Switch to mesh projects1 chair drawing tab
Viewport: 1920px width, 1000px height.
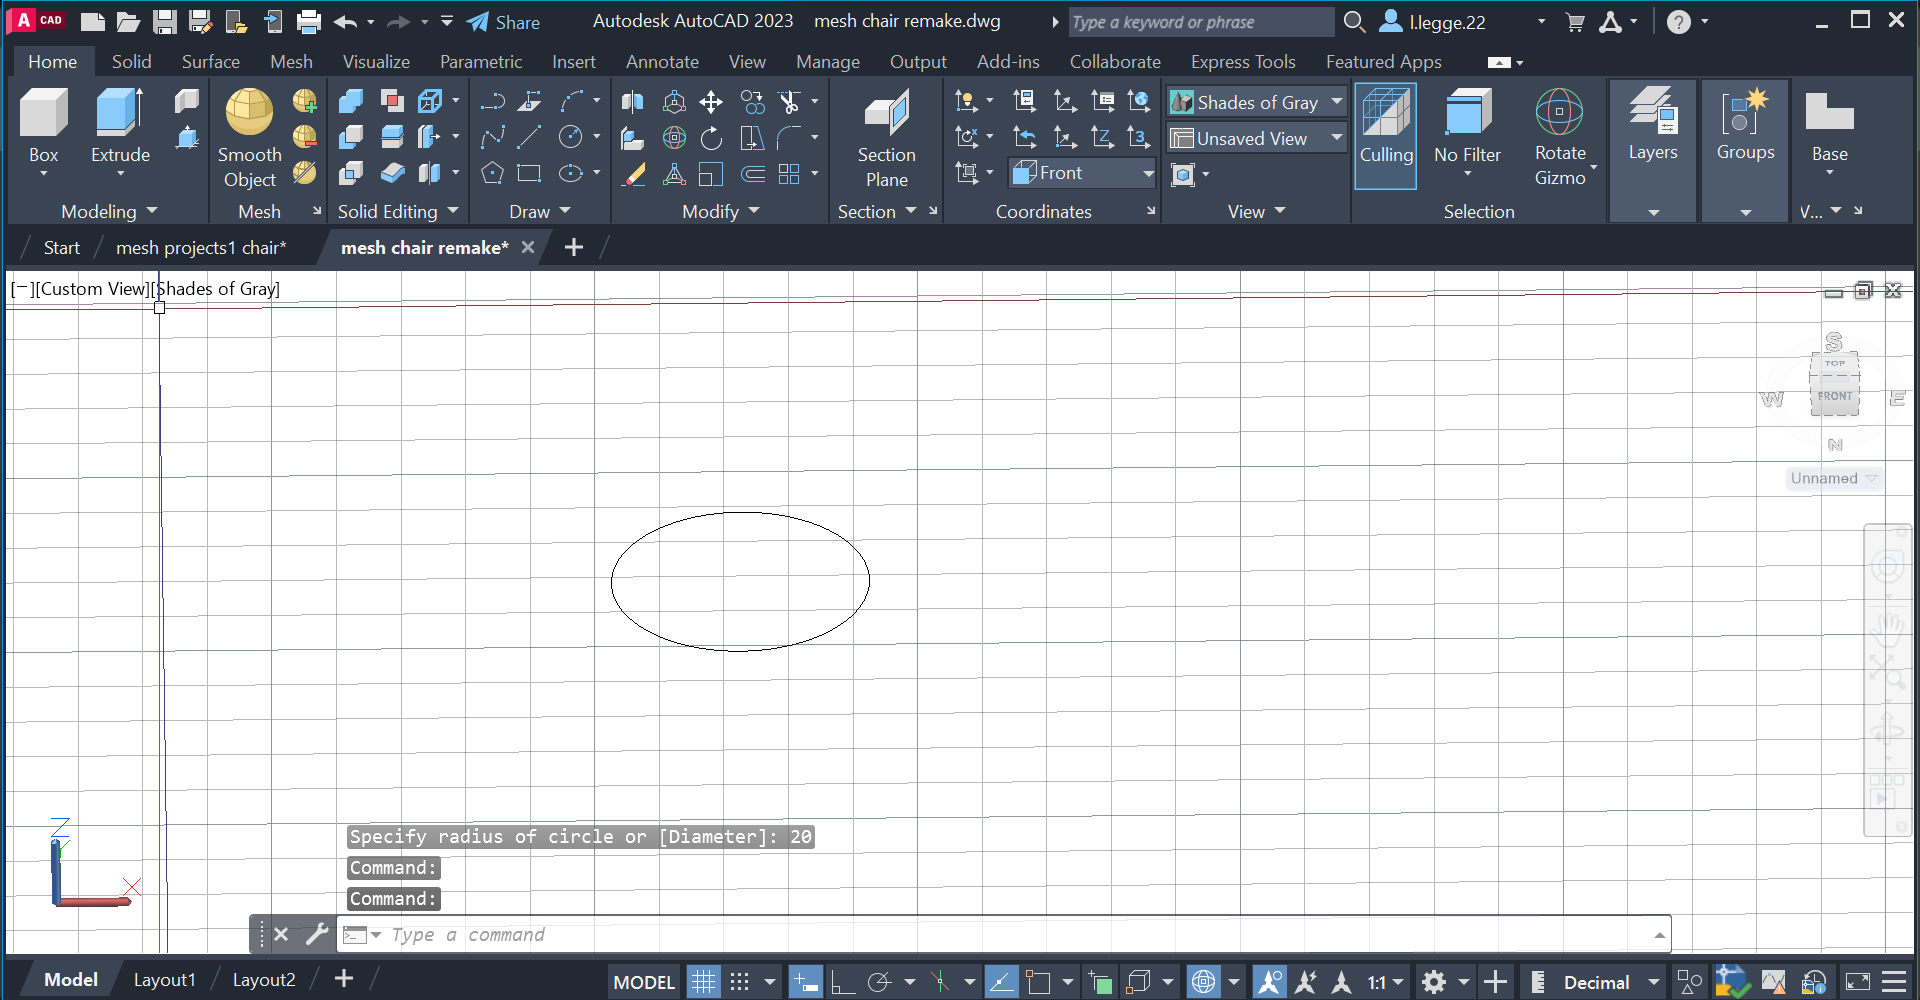(201, 247)
